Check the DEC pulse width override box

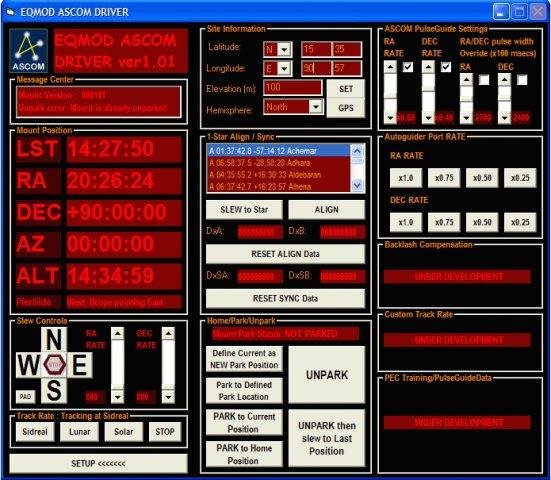coord(522,80)
